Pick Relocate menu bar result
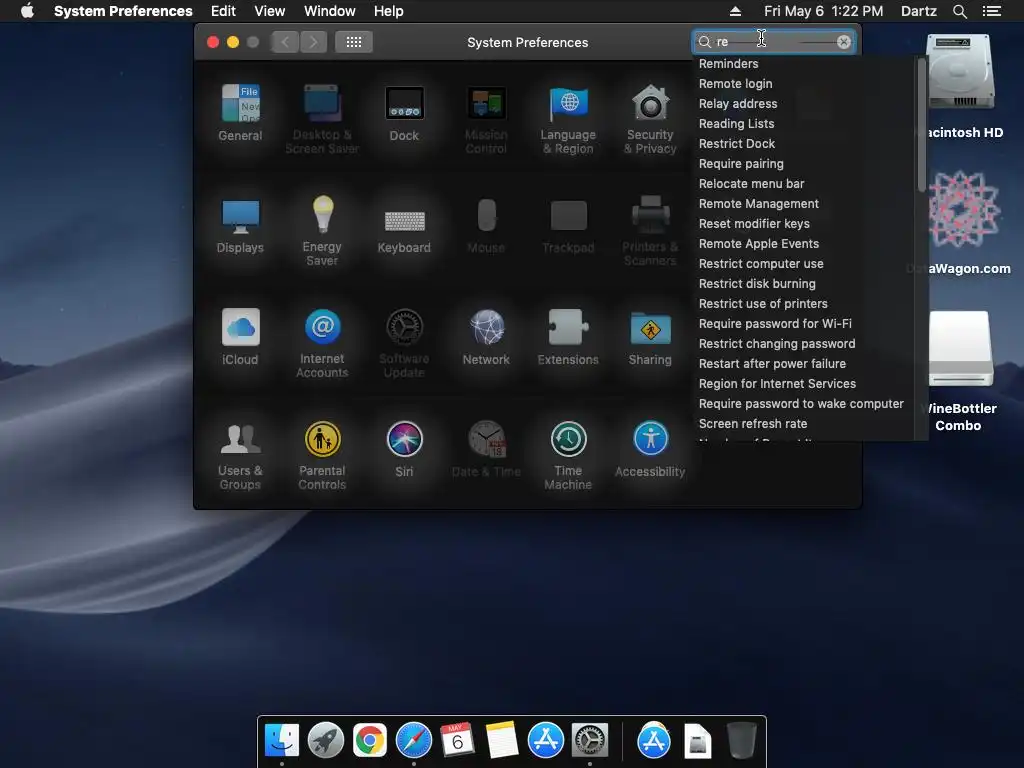The height and width of the screenshot is (768, 1024). [x=752, y=184]
